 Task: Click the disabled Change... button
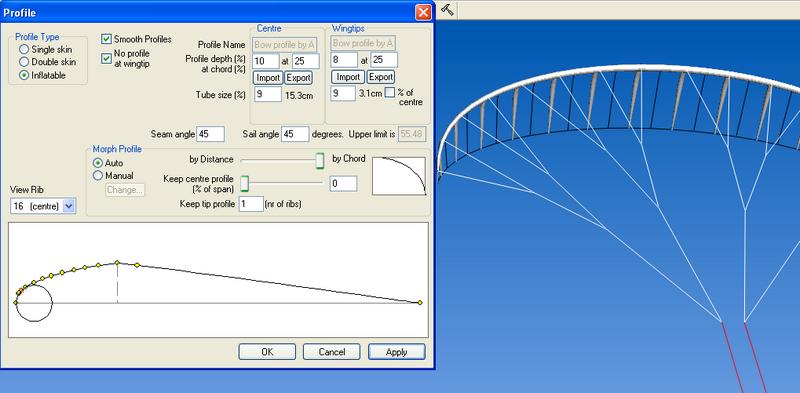[x=126, y=190]
